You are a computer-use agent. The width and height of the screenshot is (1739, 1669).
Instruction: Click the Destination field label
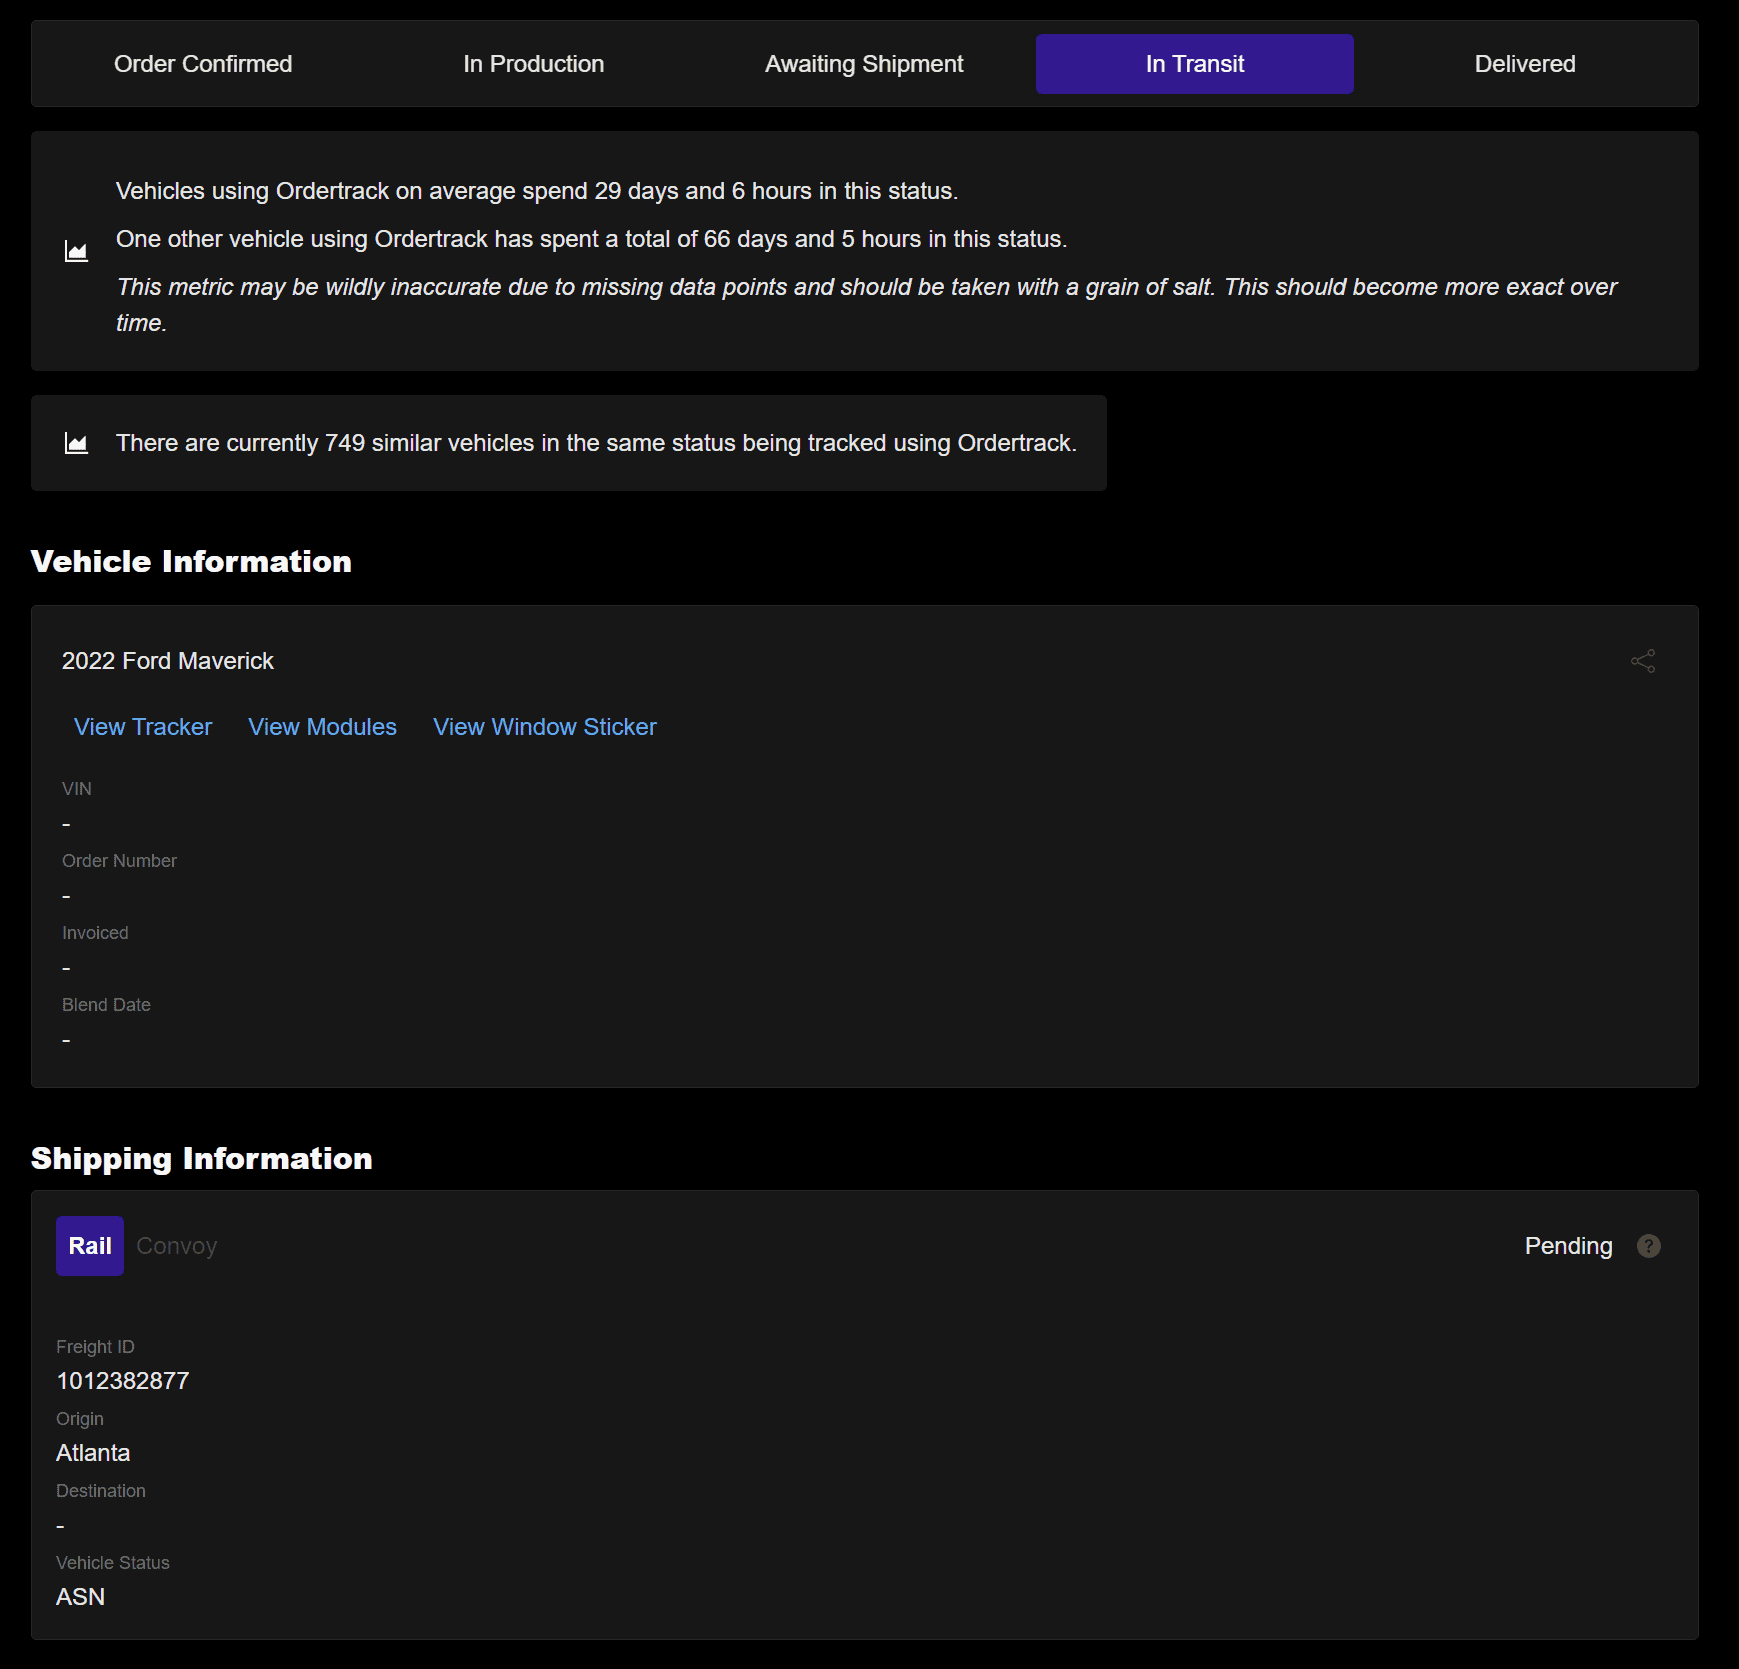(101, 1491)
